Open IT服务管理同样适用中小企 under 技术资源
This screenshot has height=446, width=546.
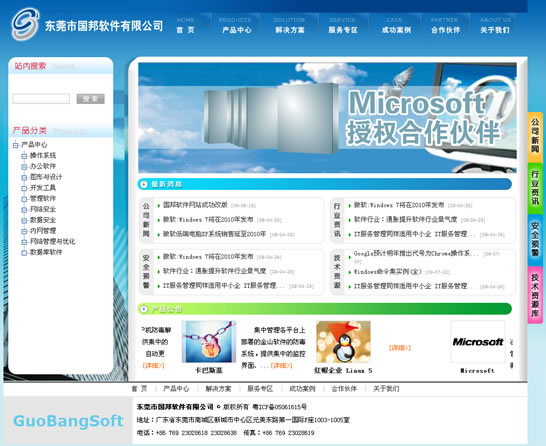point(415,286)
